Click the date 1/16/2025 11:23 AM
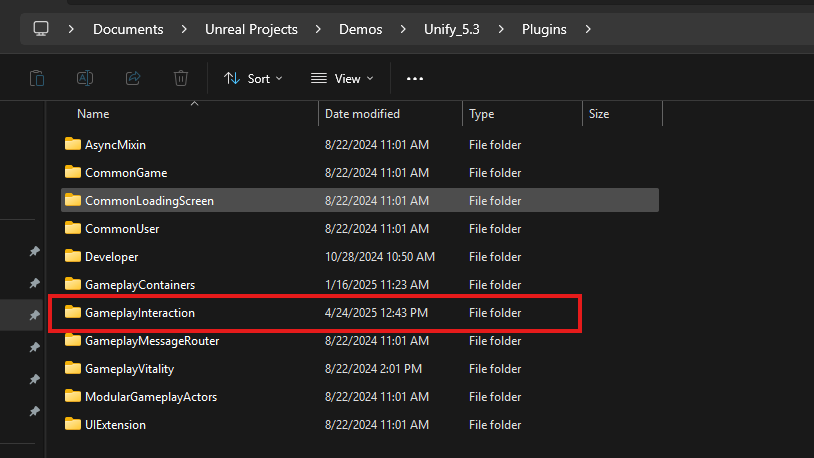Image resolution: width=814 pixels, height=458 pixels. click(x=377, y=285)
